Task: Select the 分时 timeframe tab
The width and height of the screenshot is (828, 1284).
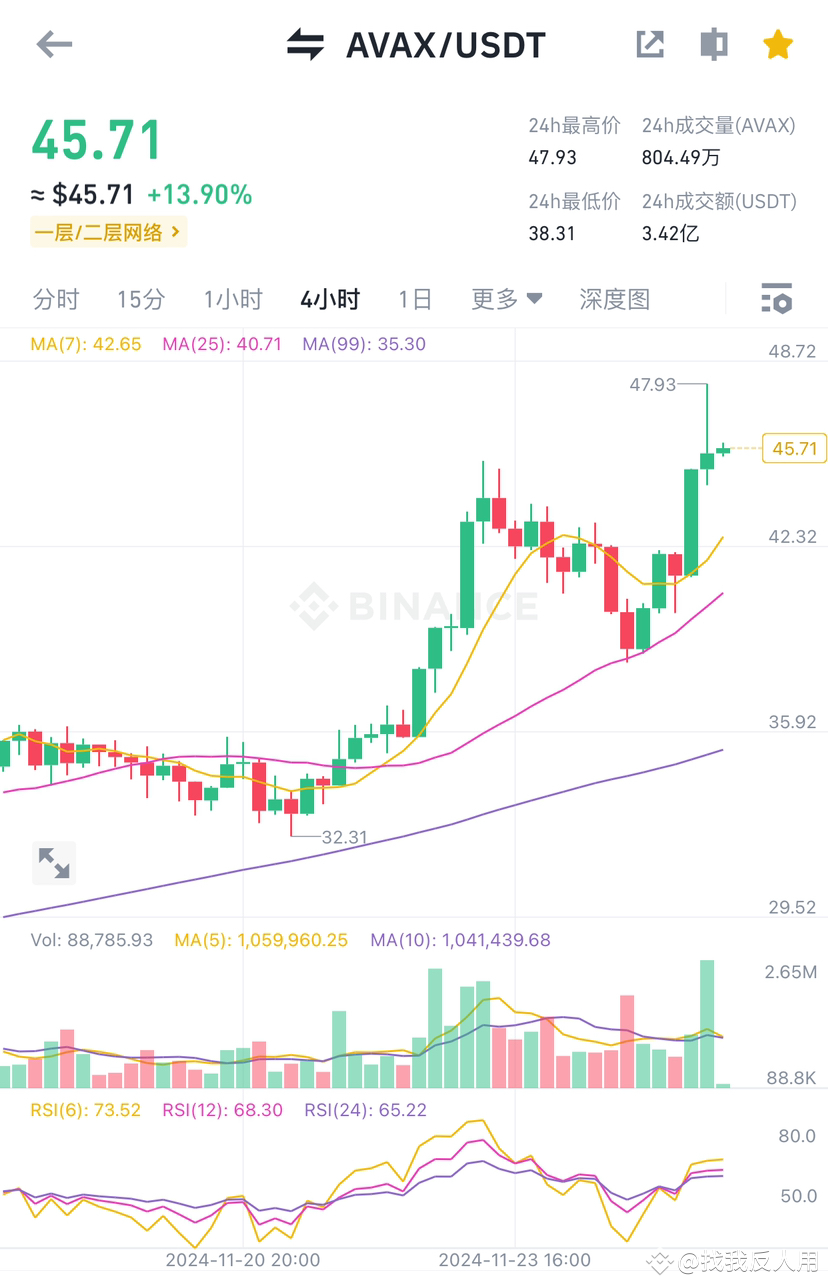Action: (x=56, y=299)
